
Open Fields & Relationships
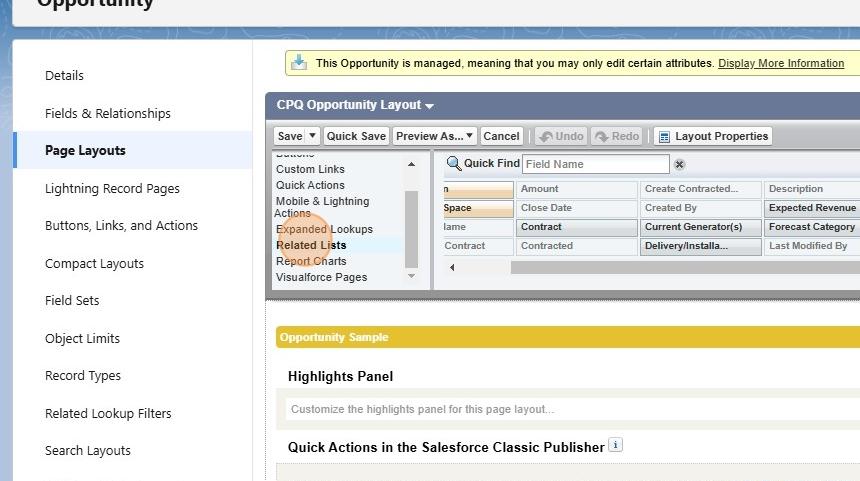coord(108,114)
